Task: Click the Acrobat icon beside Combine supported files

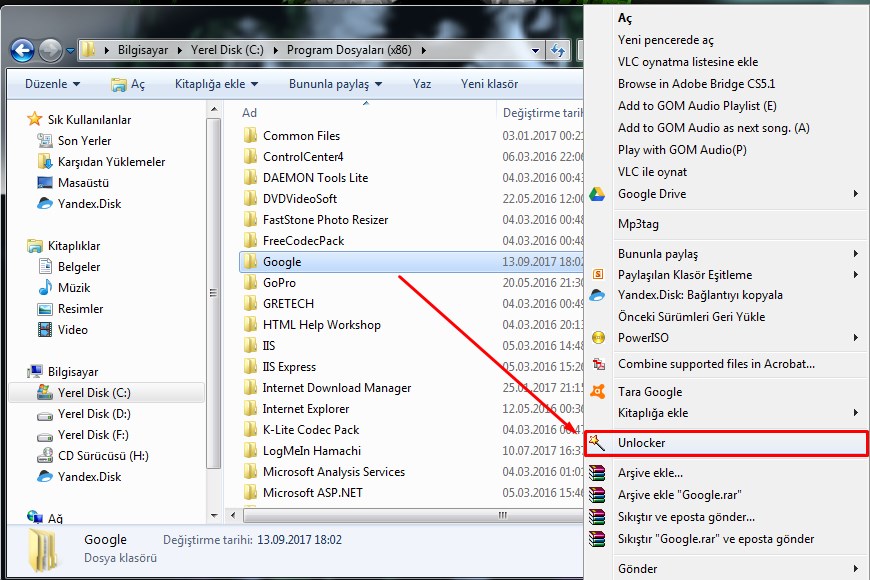Action: (x=598, y=365)
